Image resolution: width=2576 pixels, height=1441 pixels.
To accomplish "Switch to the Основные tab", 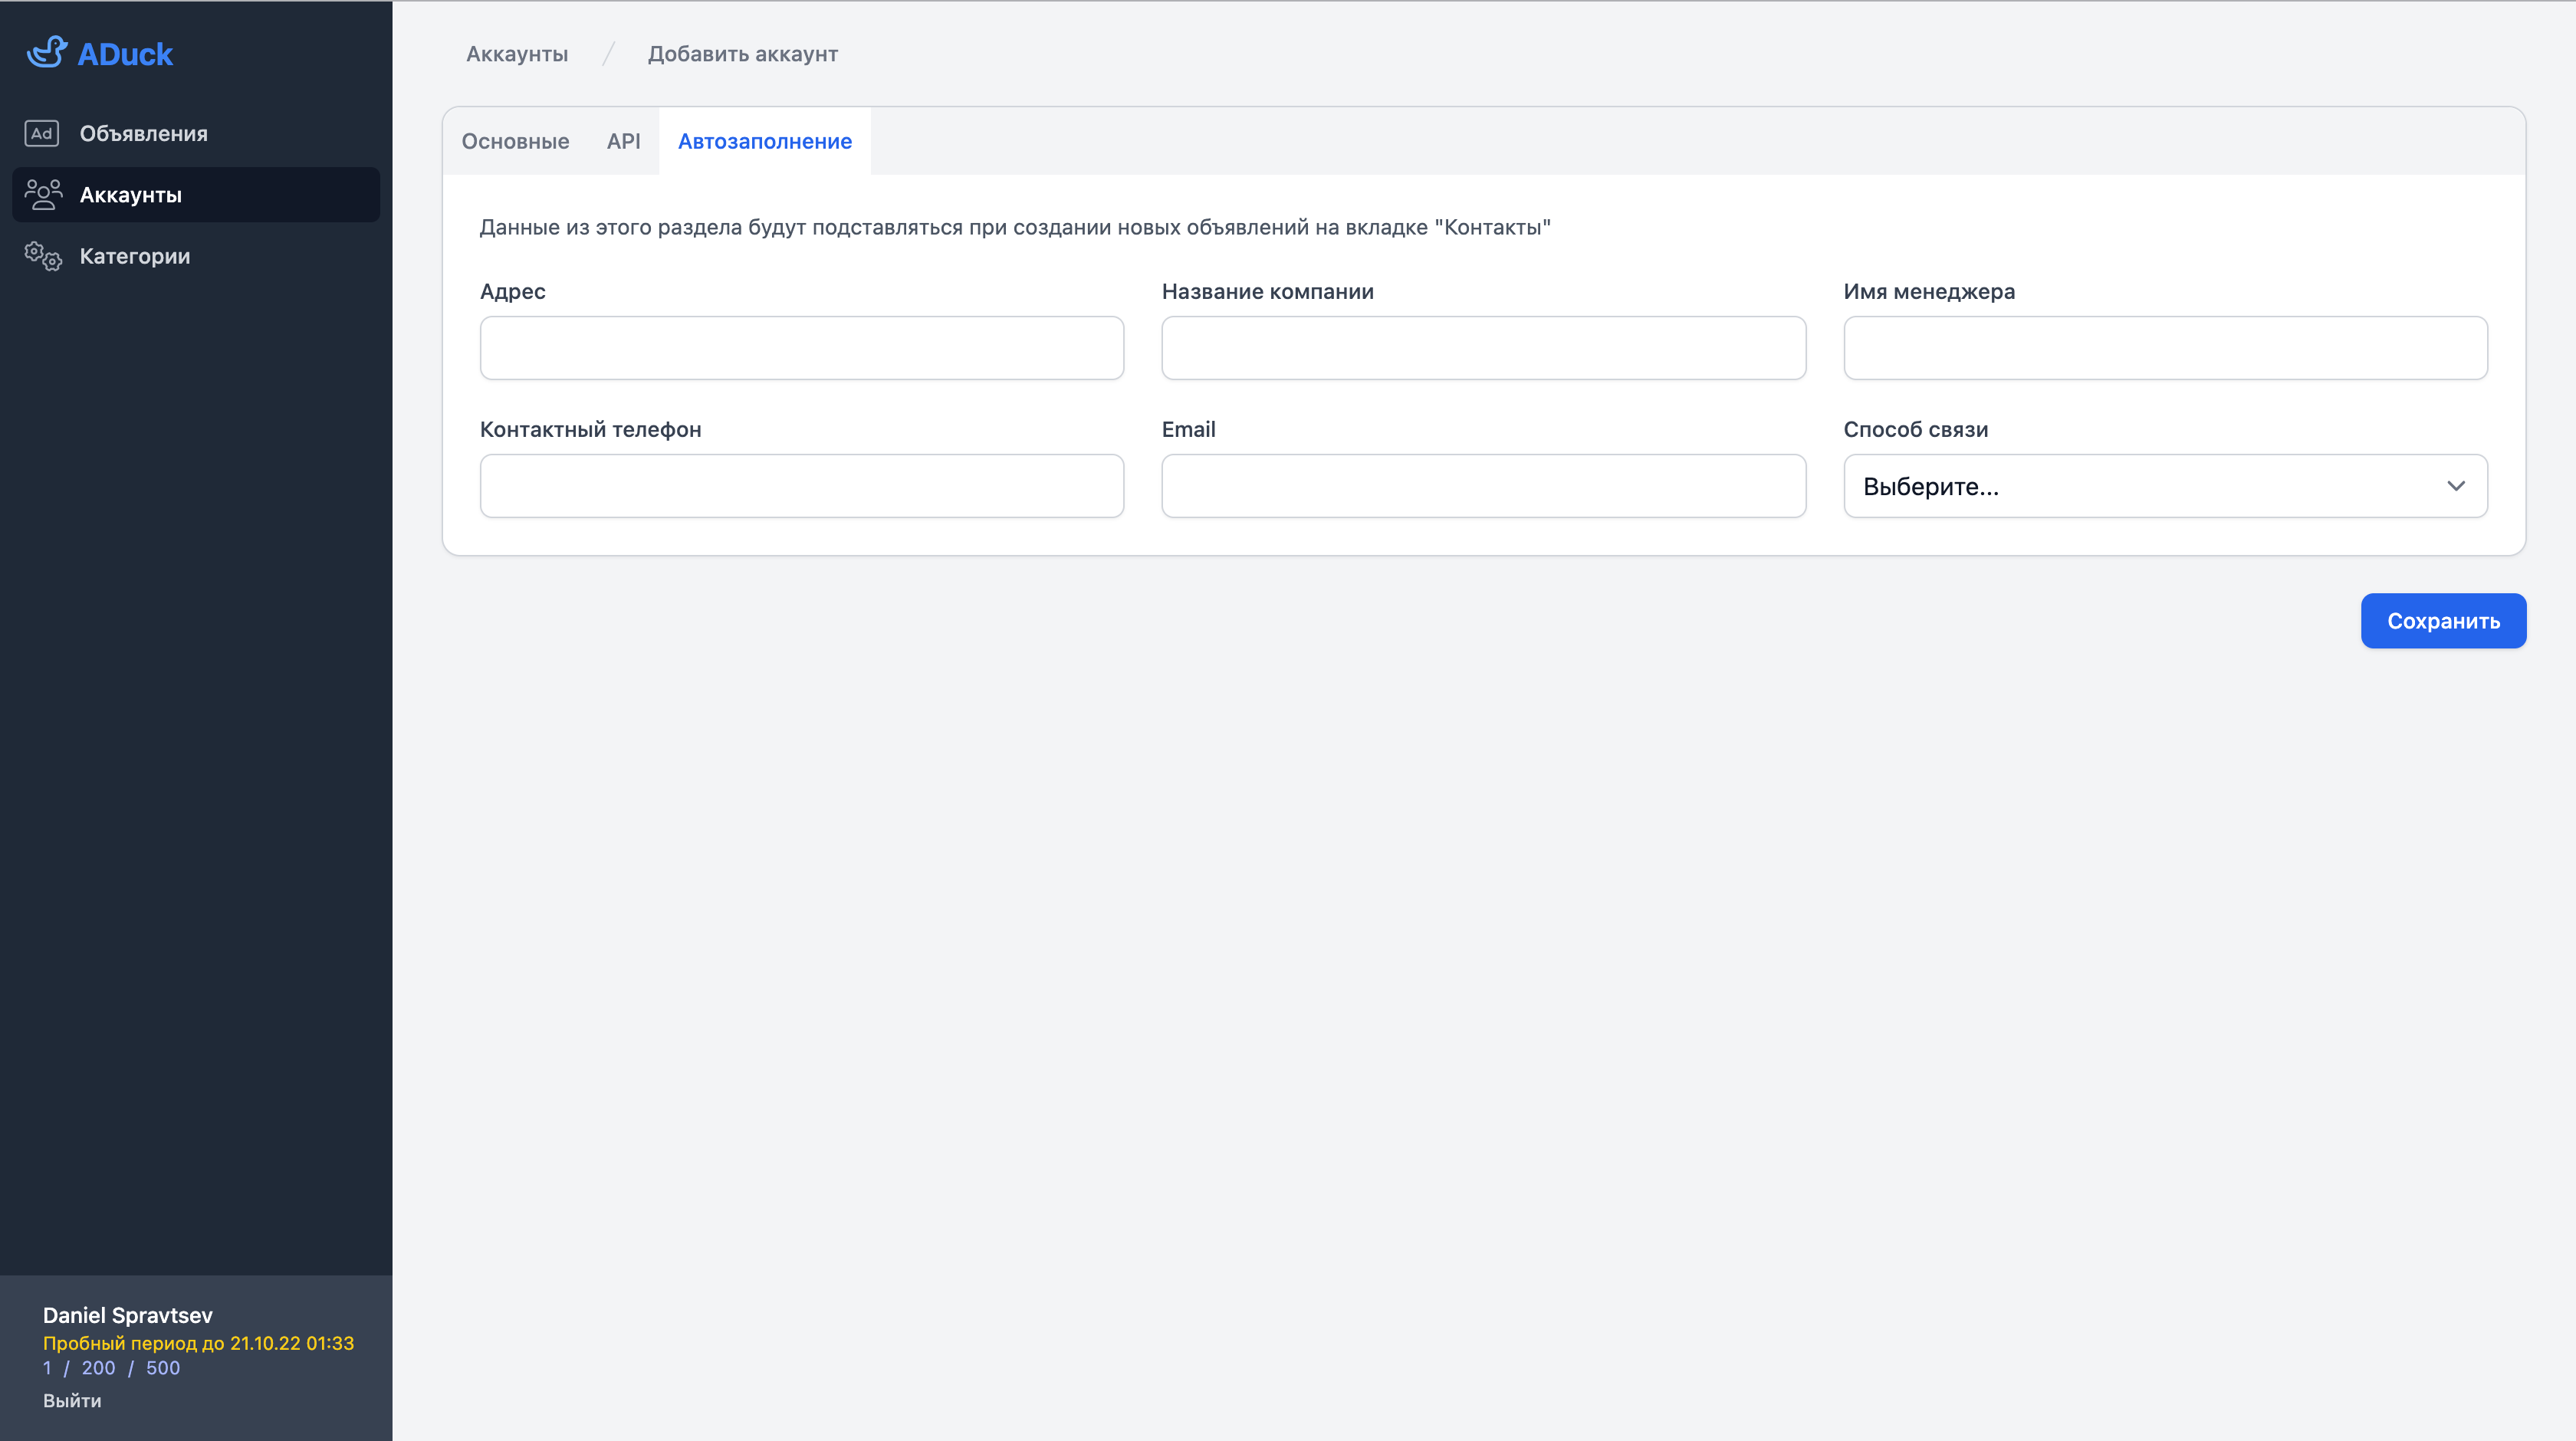I will (515, 141).
